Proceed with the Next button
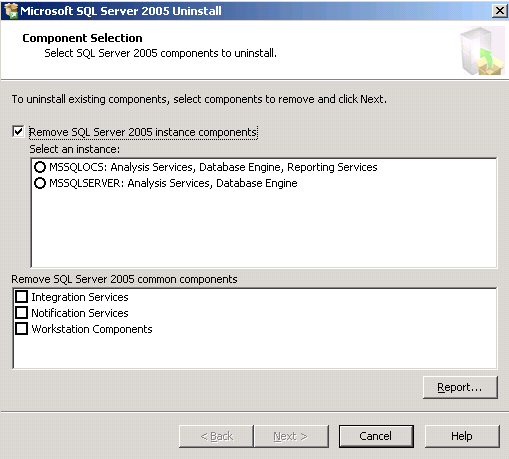Image resolution: width=509 pixels, height=459 pixels. coord(291,436)
